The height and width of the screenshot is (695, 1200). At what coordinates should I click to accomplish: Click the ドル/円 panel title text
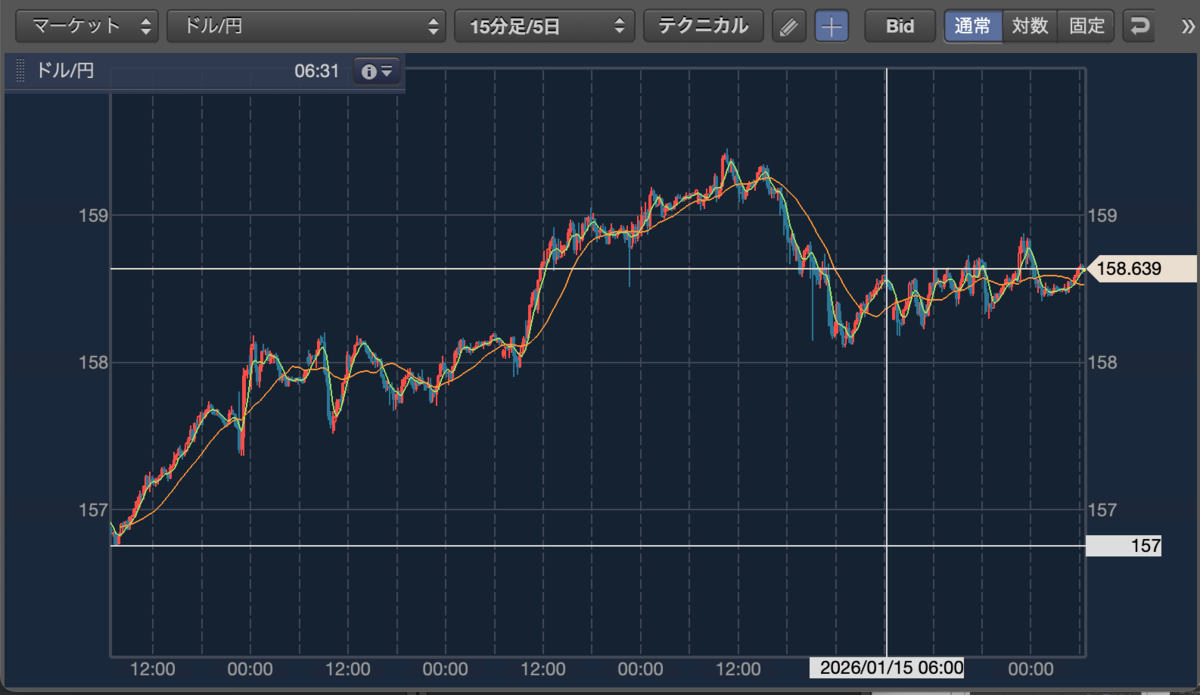coord(66,72)
